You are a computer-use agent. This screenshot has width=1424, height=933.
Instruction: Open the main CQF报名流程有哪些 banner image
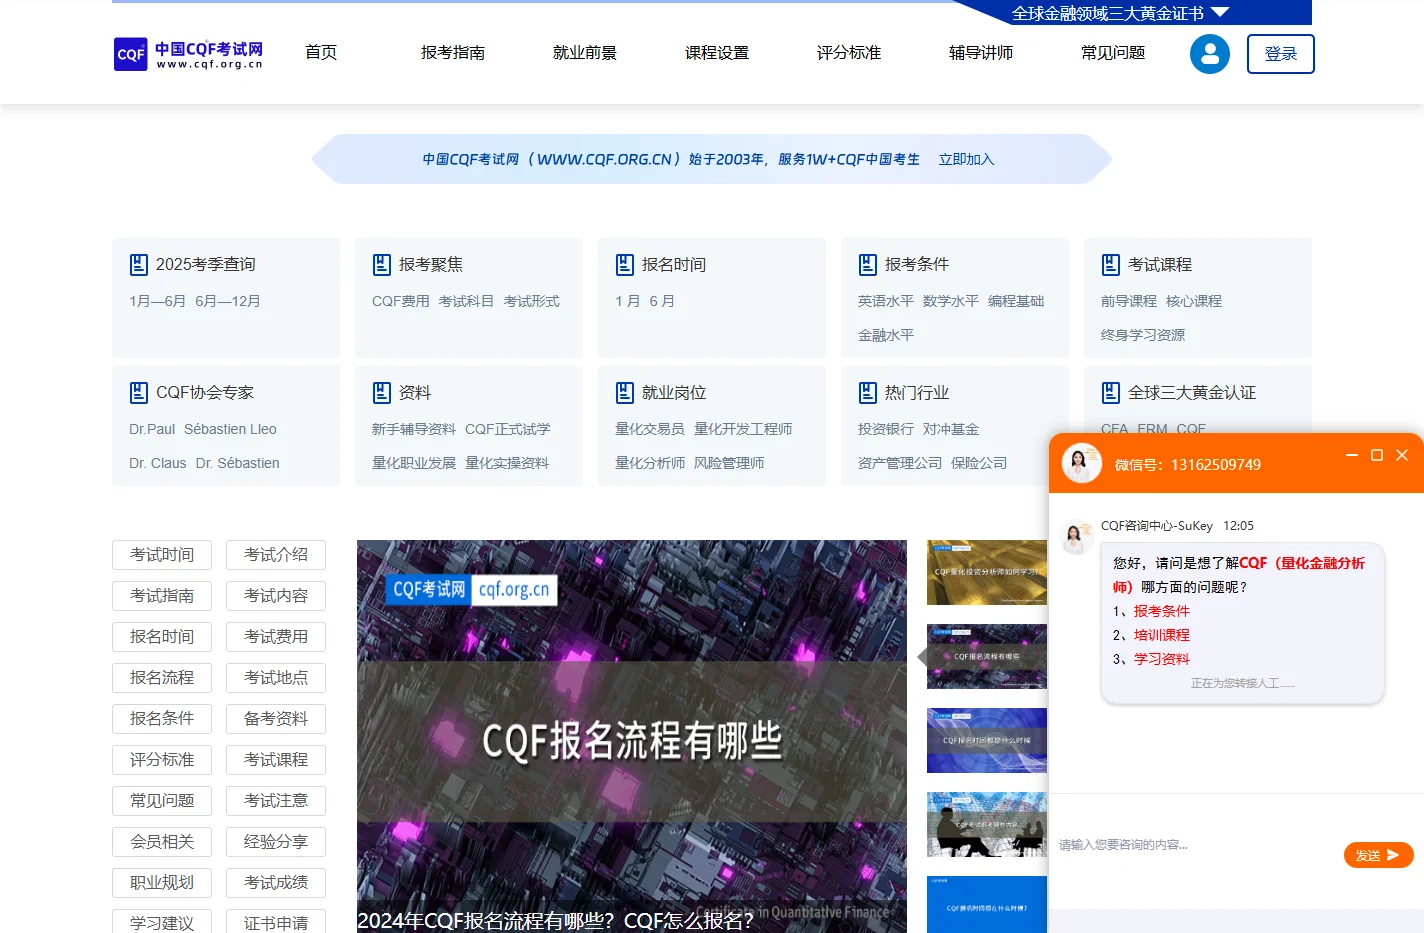[632, 736]
